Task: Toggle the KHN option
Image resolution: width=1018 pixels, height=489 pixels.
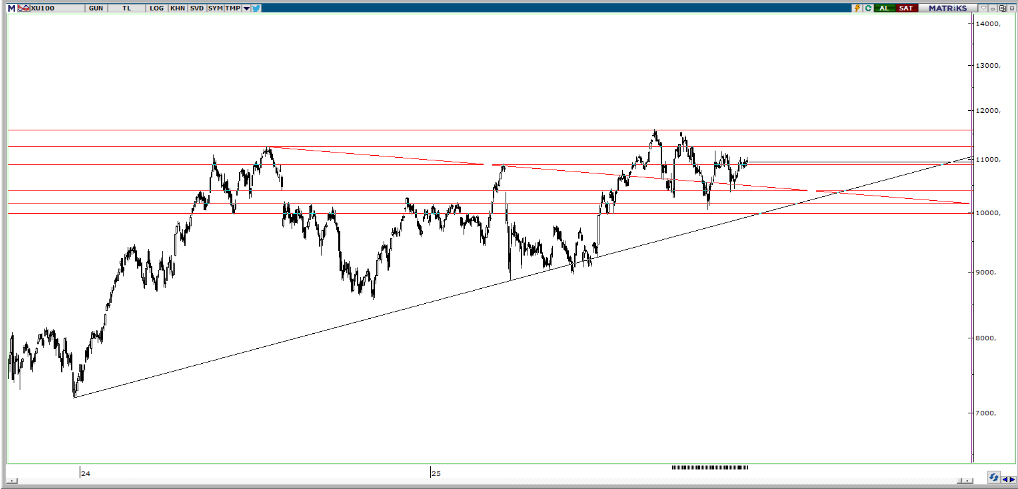Action: point(177,8)
